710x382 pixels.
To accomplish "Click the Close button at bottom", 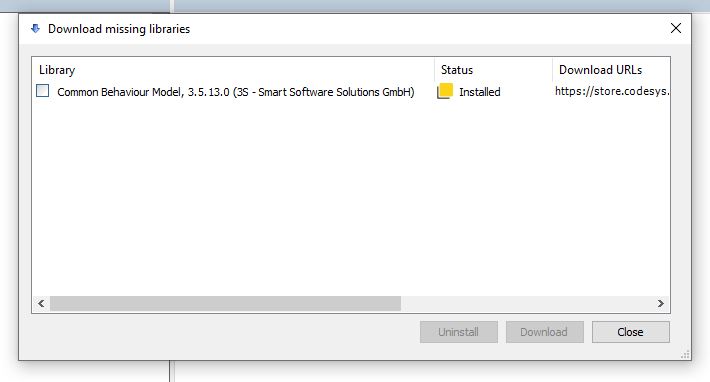I will [630, 332].
